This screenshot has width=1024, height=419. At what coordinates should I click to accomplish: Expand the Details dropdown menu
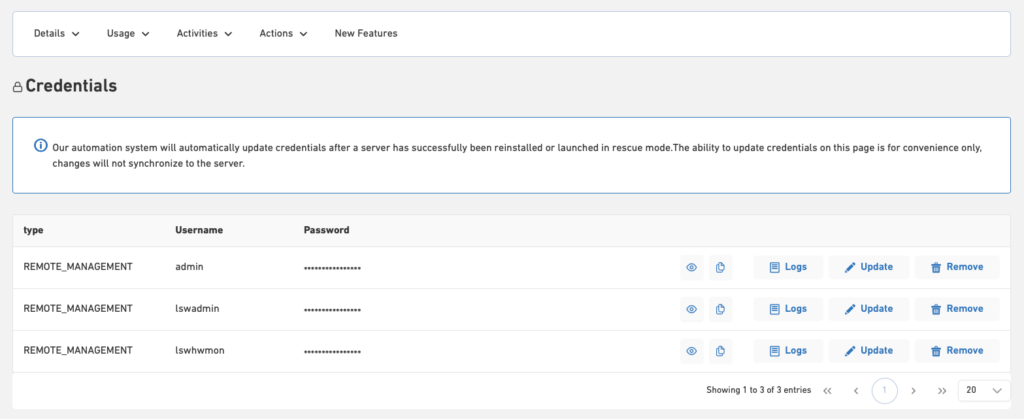[x=56, y=33]
